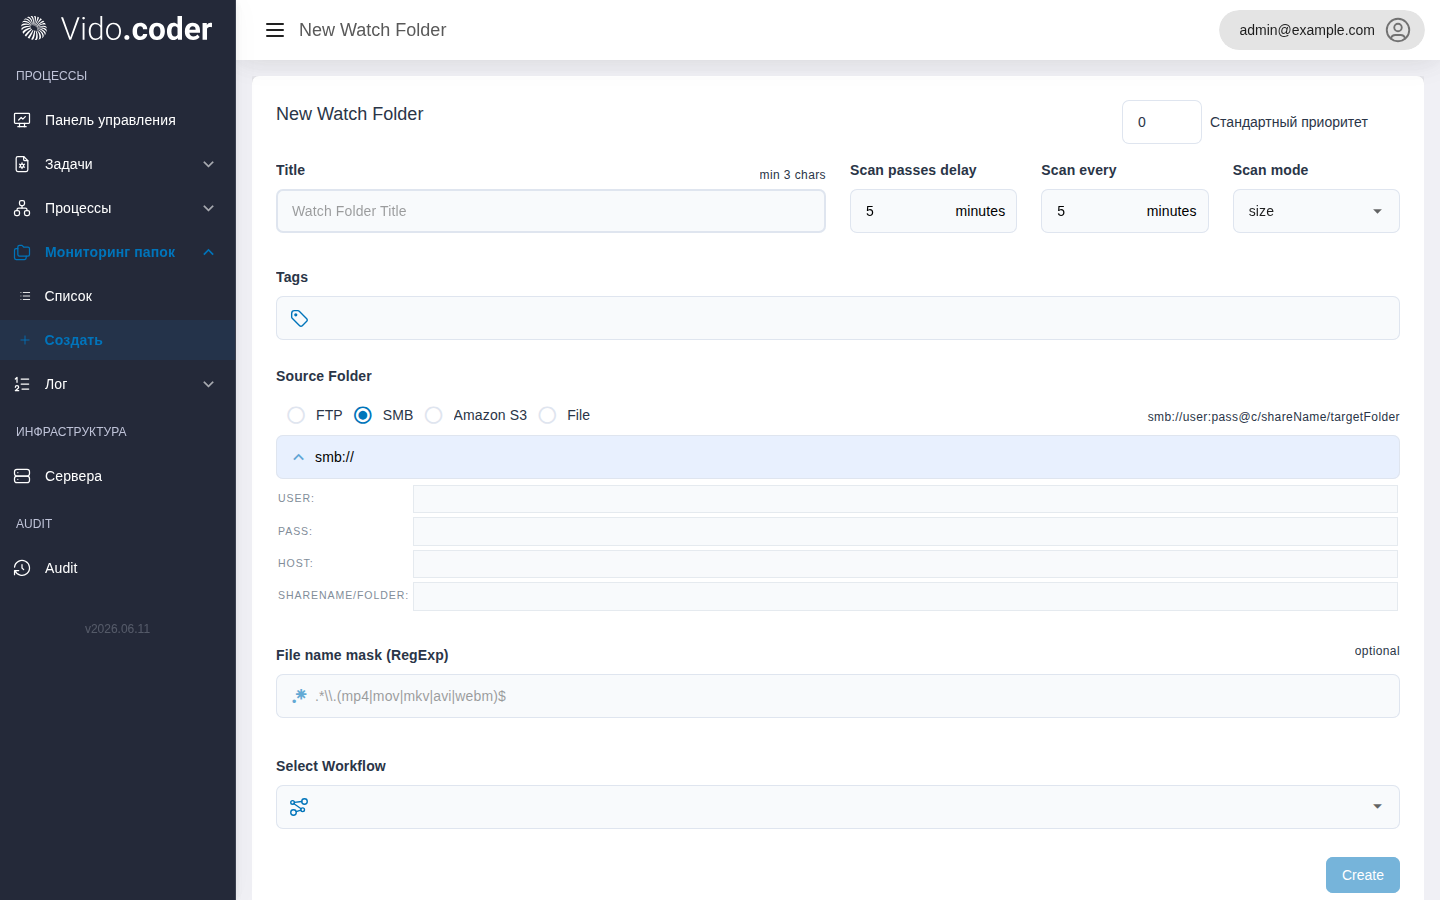Click the File name mask RegExp field
This screenshot has height=900, width=1440.
click(838, 696)
